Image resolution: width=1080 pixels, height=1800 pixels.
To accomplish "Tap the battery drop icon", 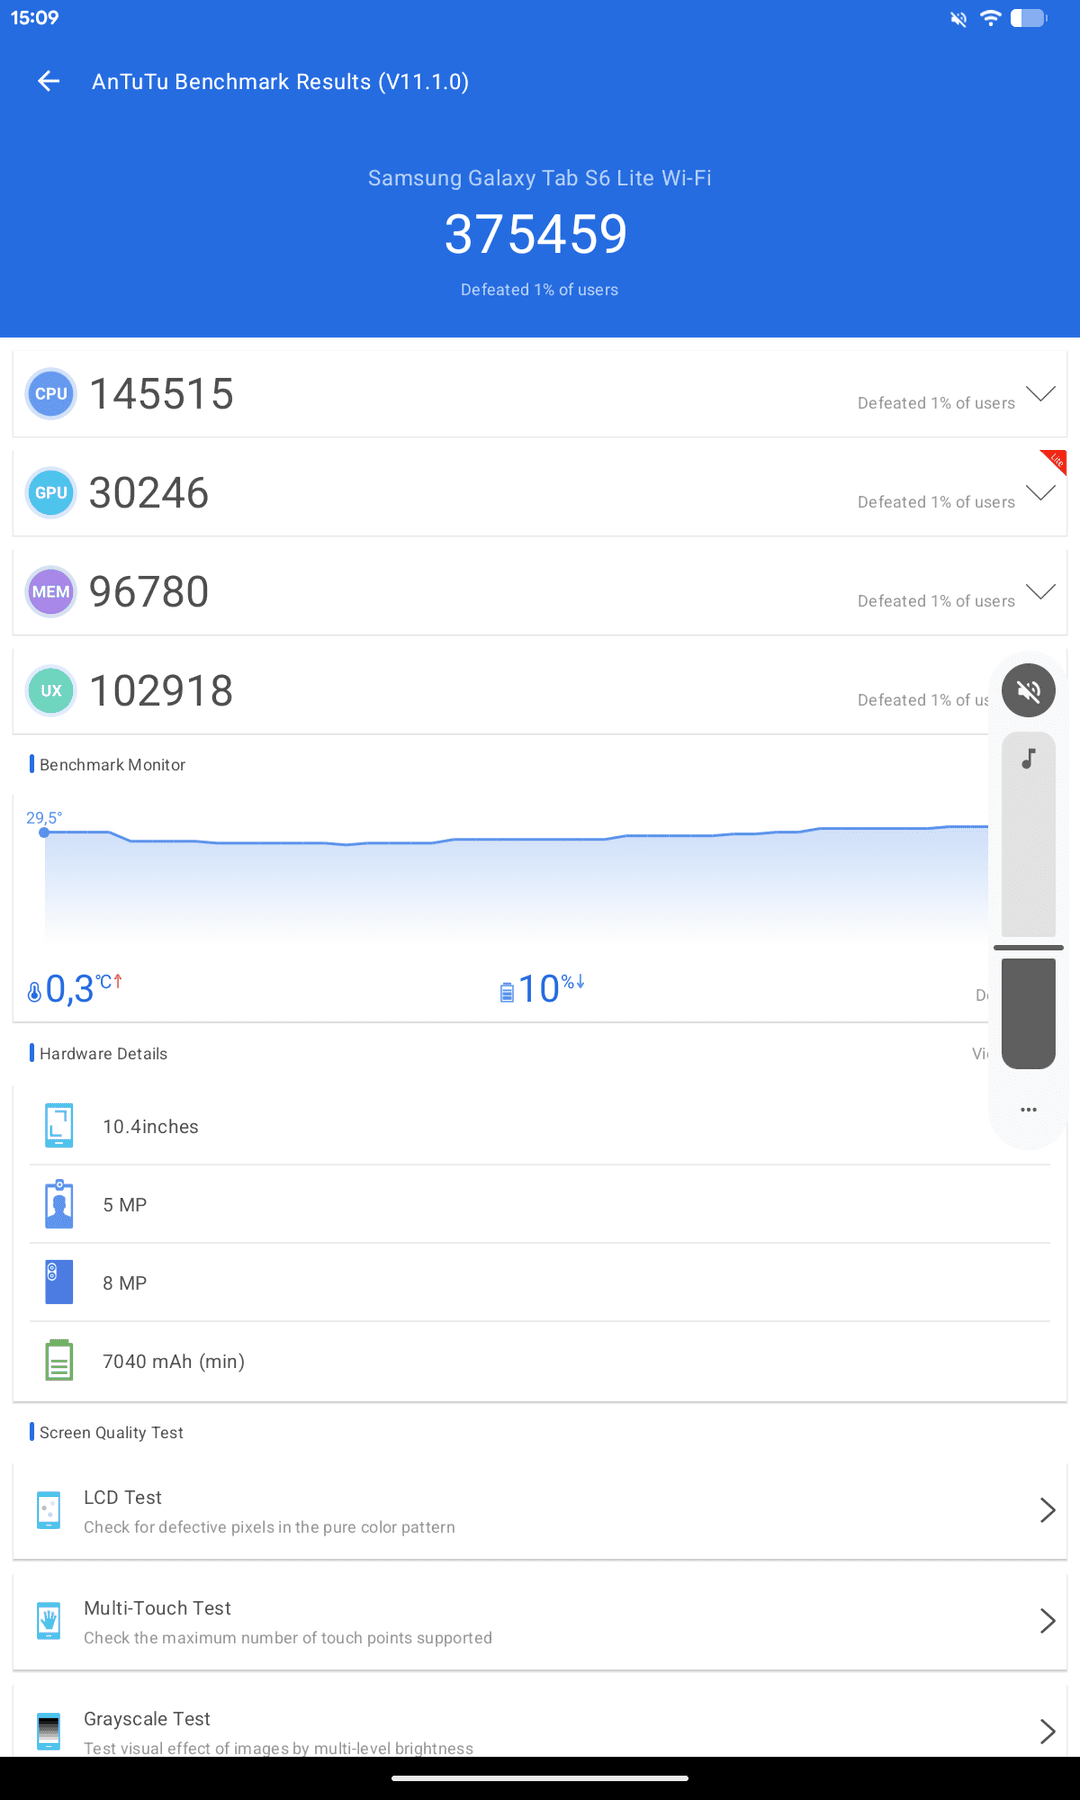I will (x=507, y=991).
